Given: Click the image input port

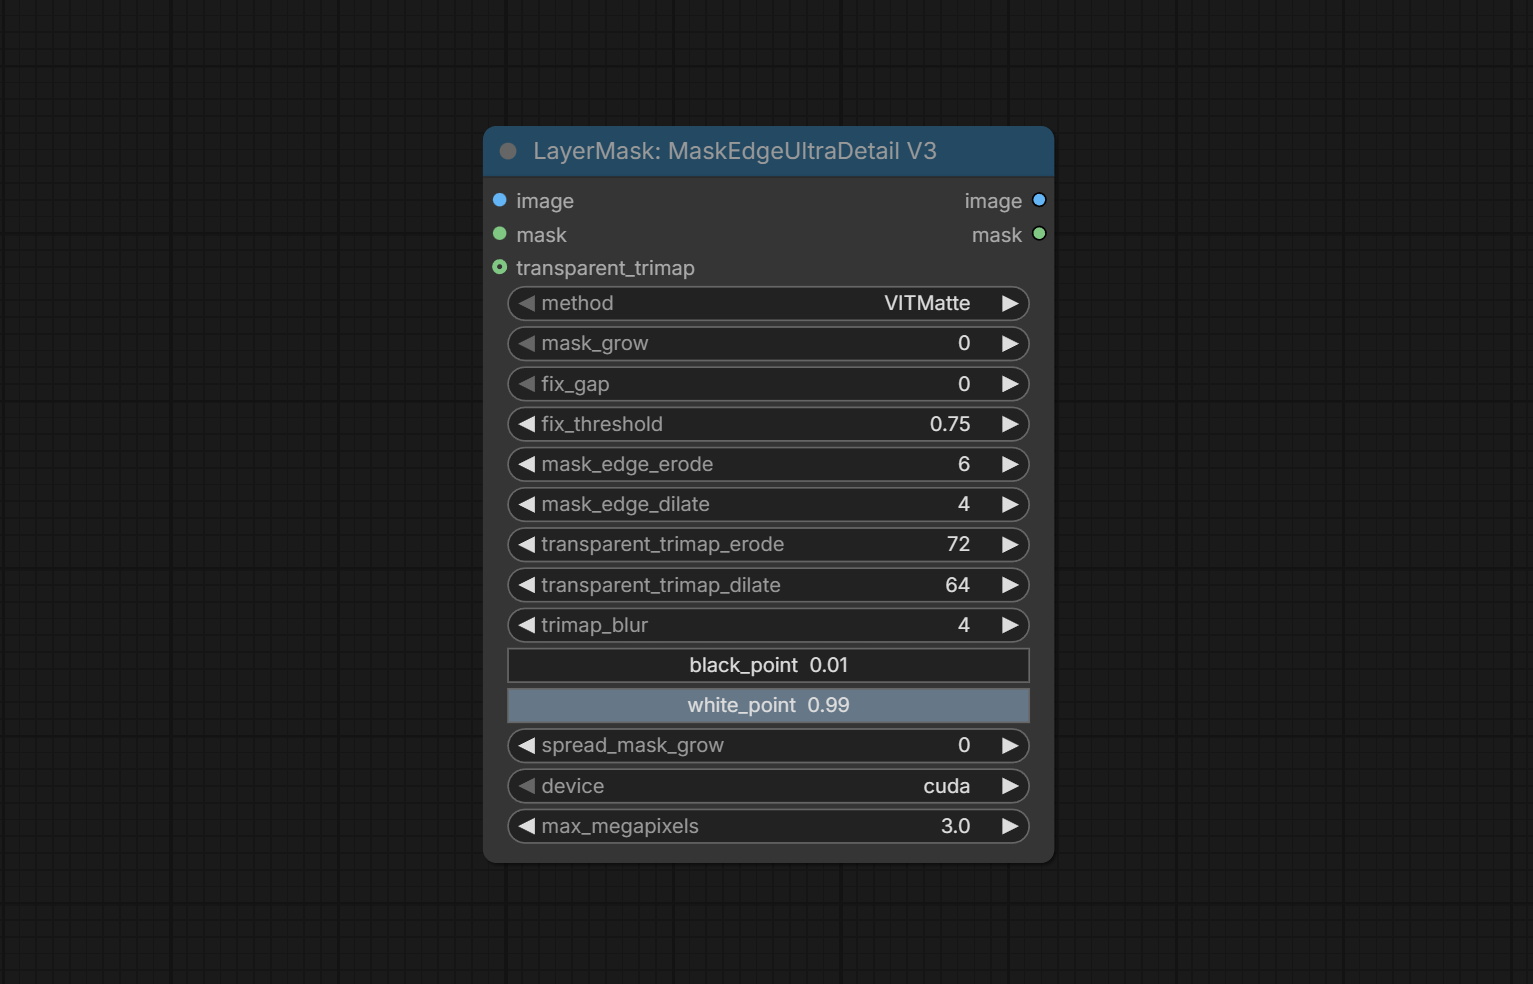Looking at the screenshot, I should 500,200.
